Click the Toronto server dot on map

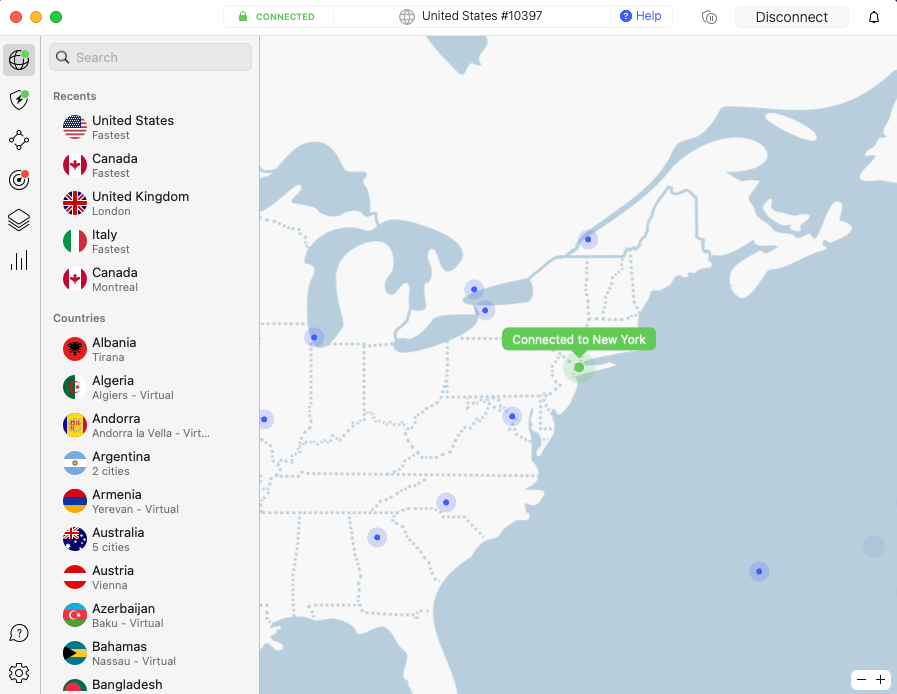(474, 290)
